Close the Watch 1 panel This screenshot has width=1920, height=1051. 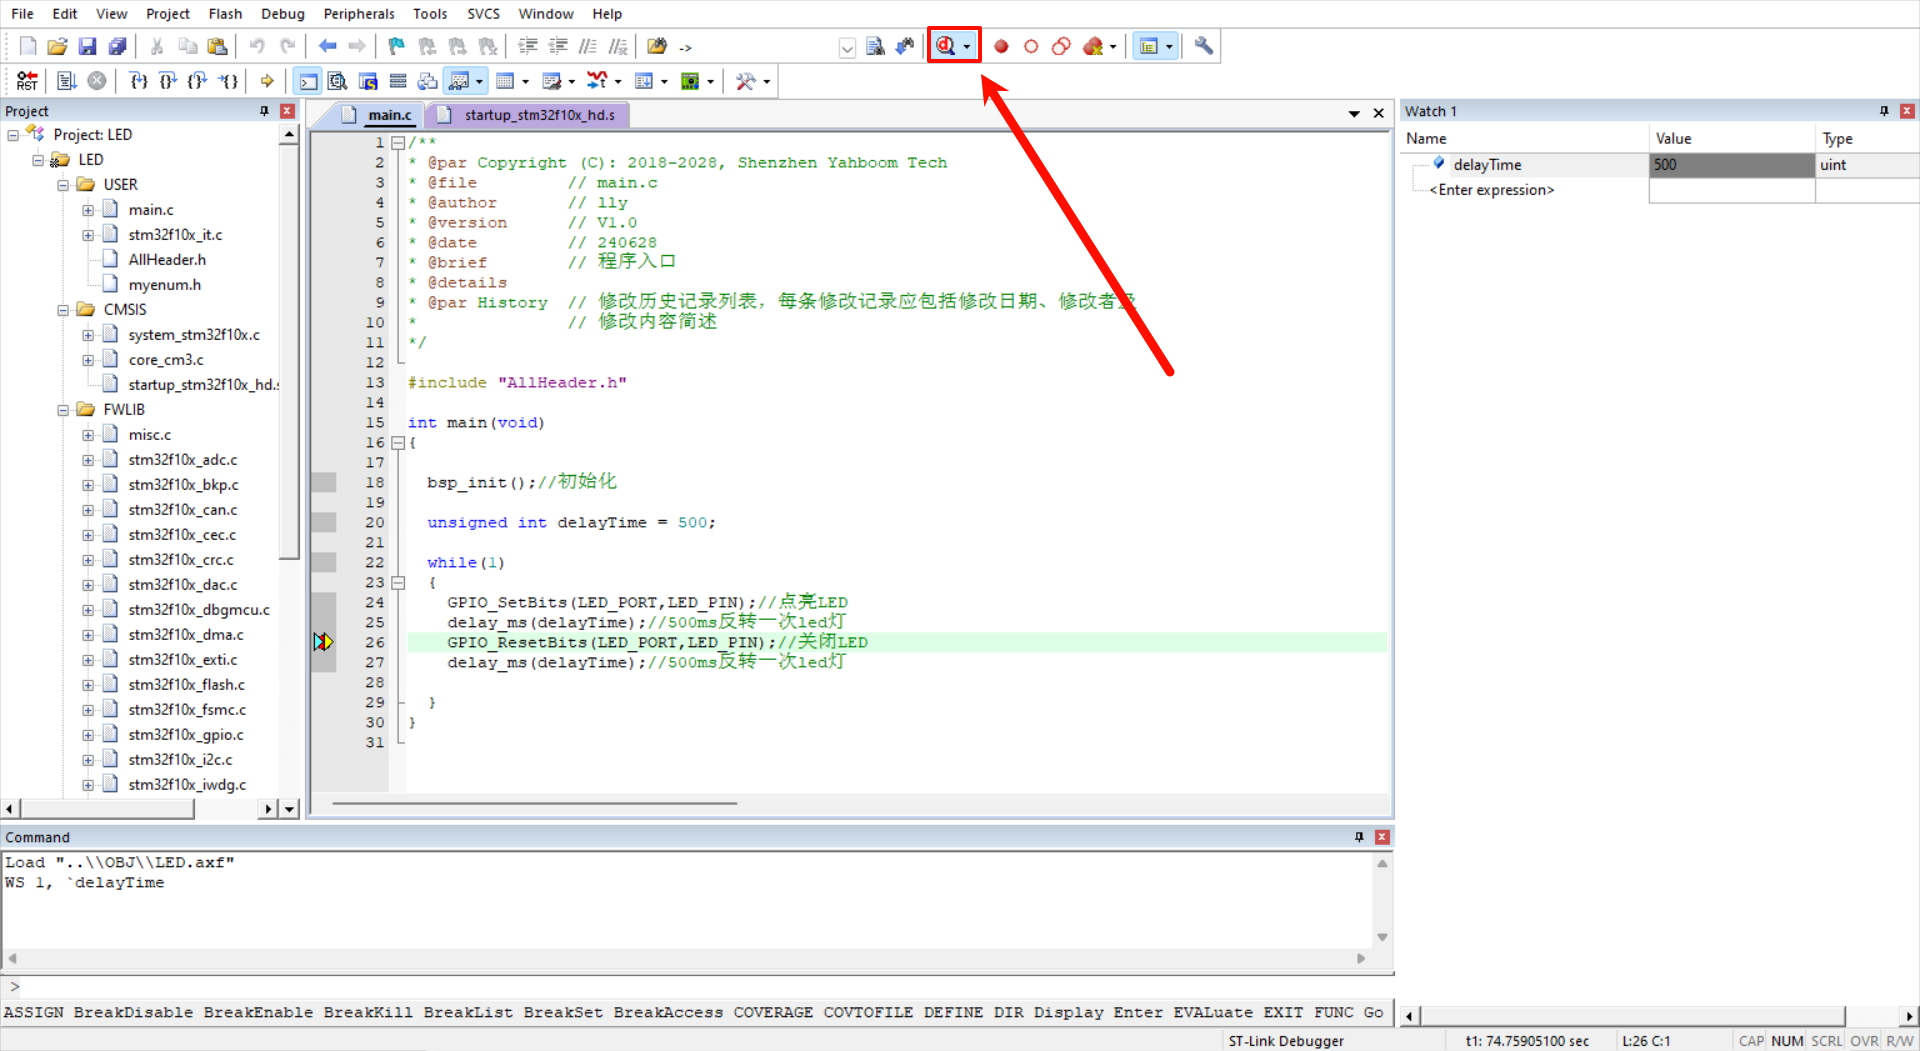pos(1907,111)
